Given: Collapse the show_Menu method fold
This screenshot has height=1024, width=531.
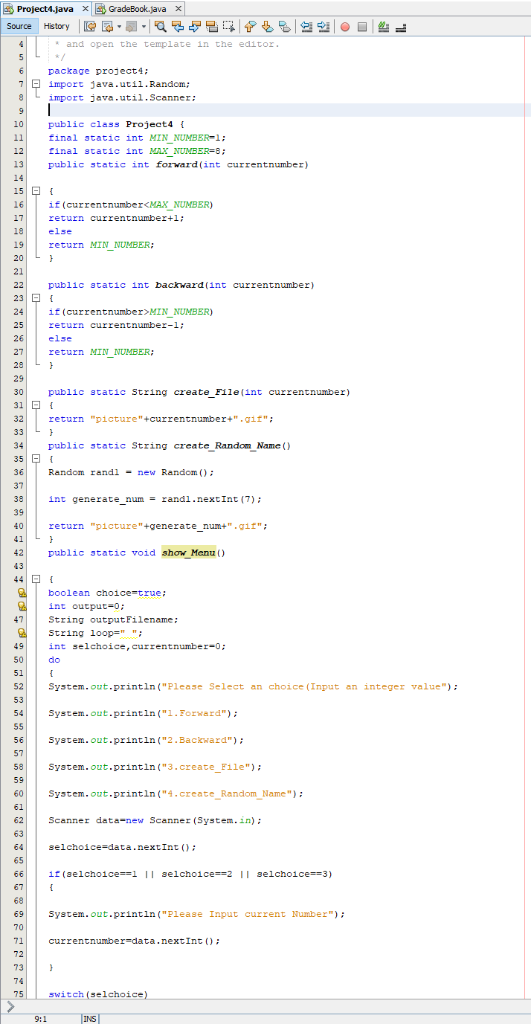Looking at the screenshot, I should coord(36,579).
